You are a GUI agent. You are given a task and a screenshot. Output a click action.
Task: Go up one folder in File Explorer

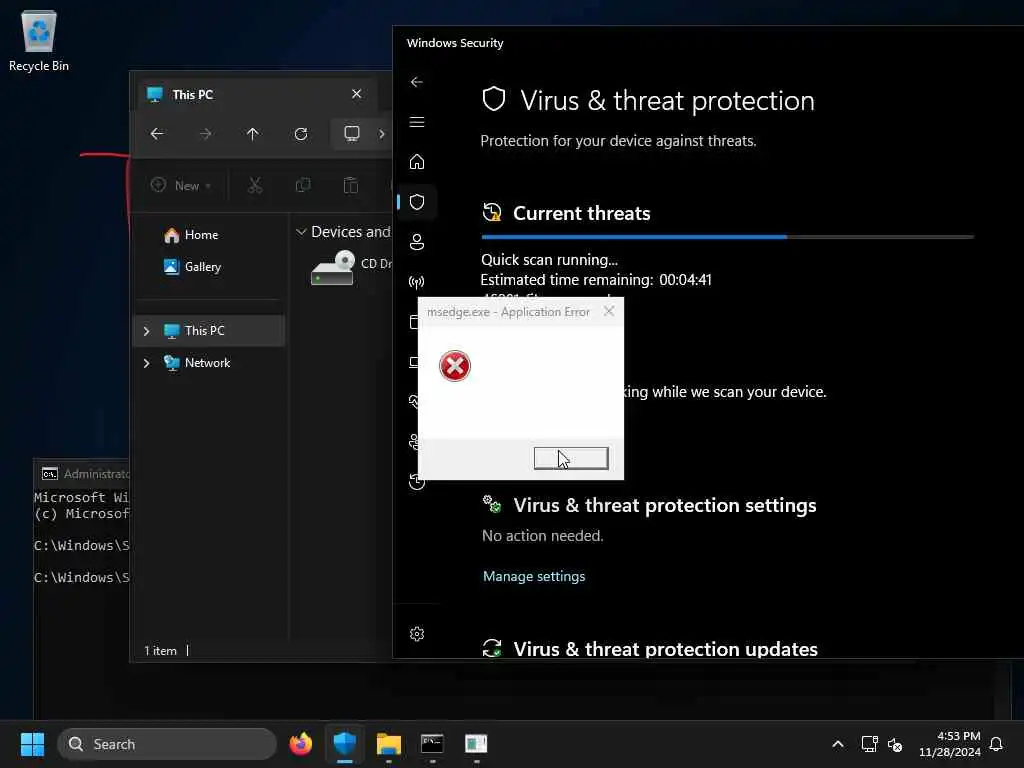click(x=253, y=134)
